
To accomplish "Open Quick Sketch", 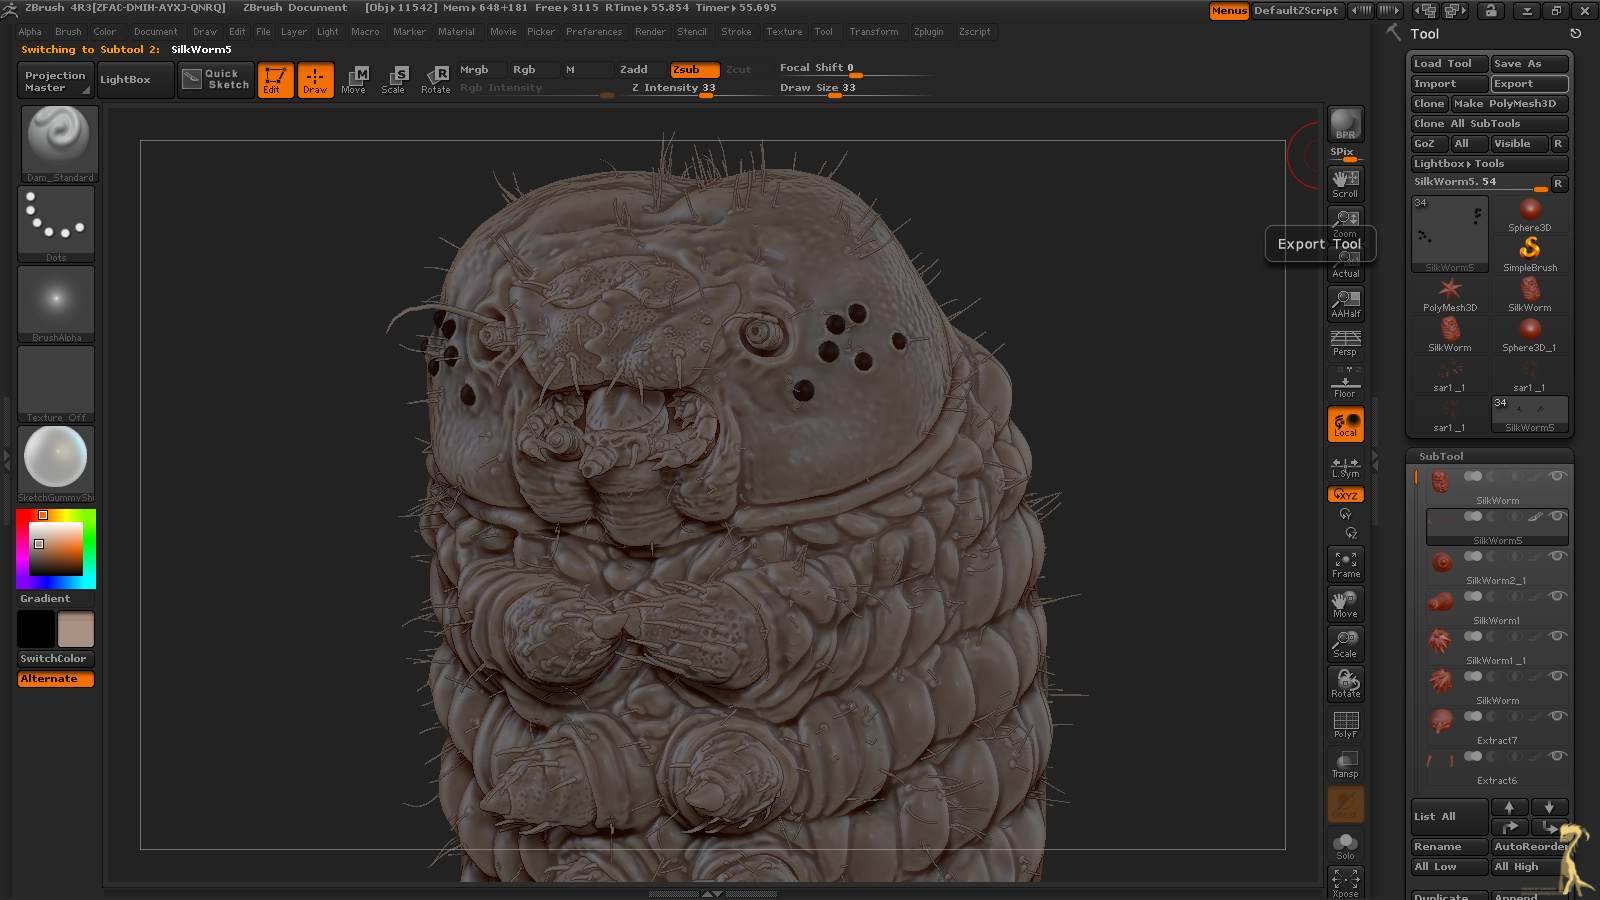I will [x=217, y=80].
